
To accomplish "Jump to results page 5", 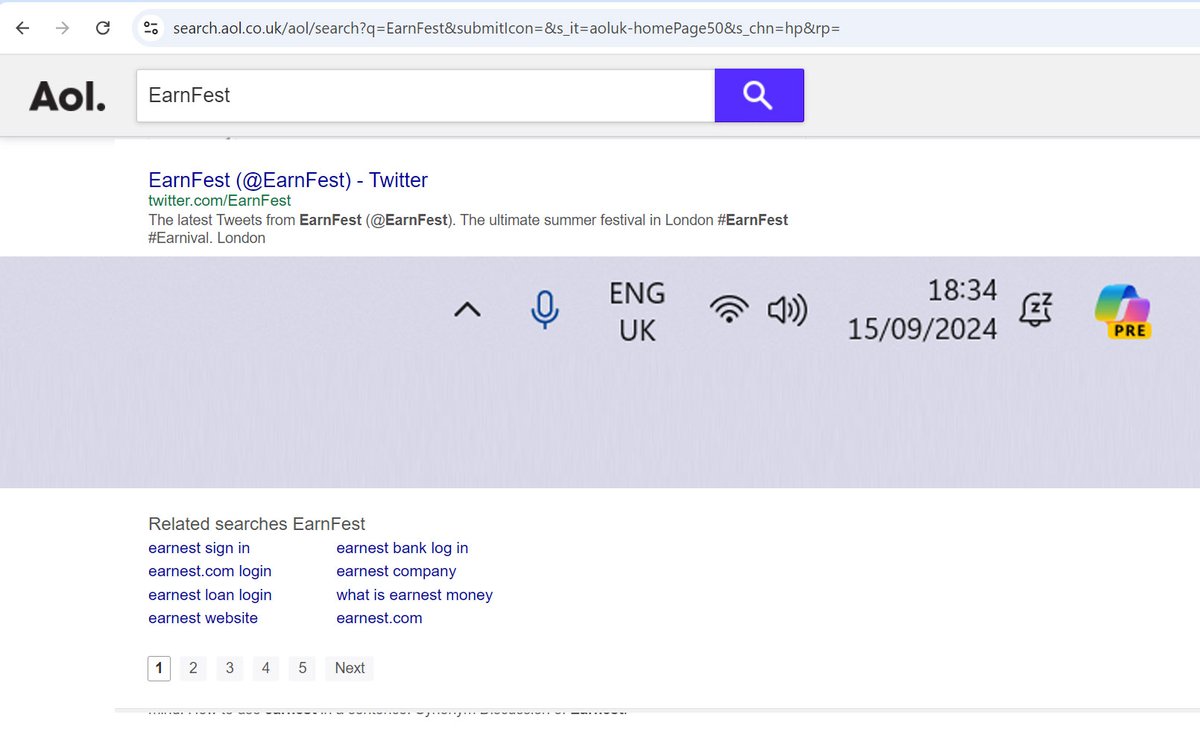I will (x=302, y=668).
